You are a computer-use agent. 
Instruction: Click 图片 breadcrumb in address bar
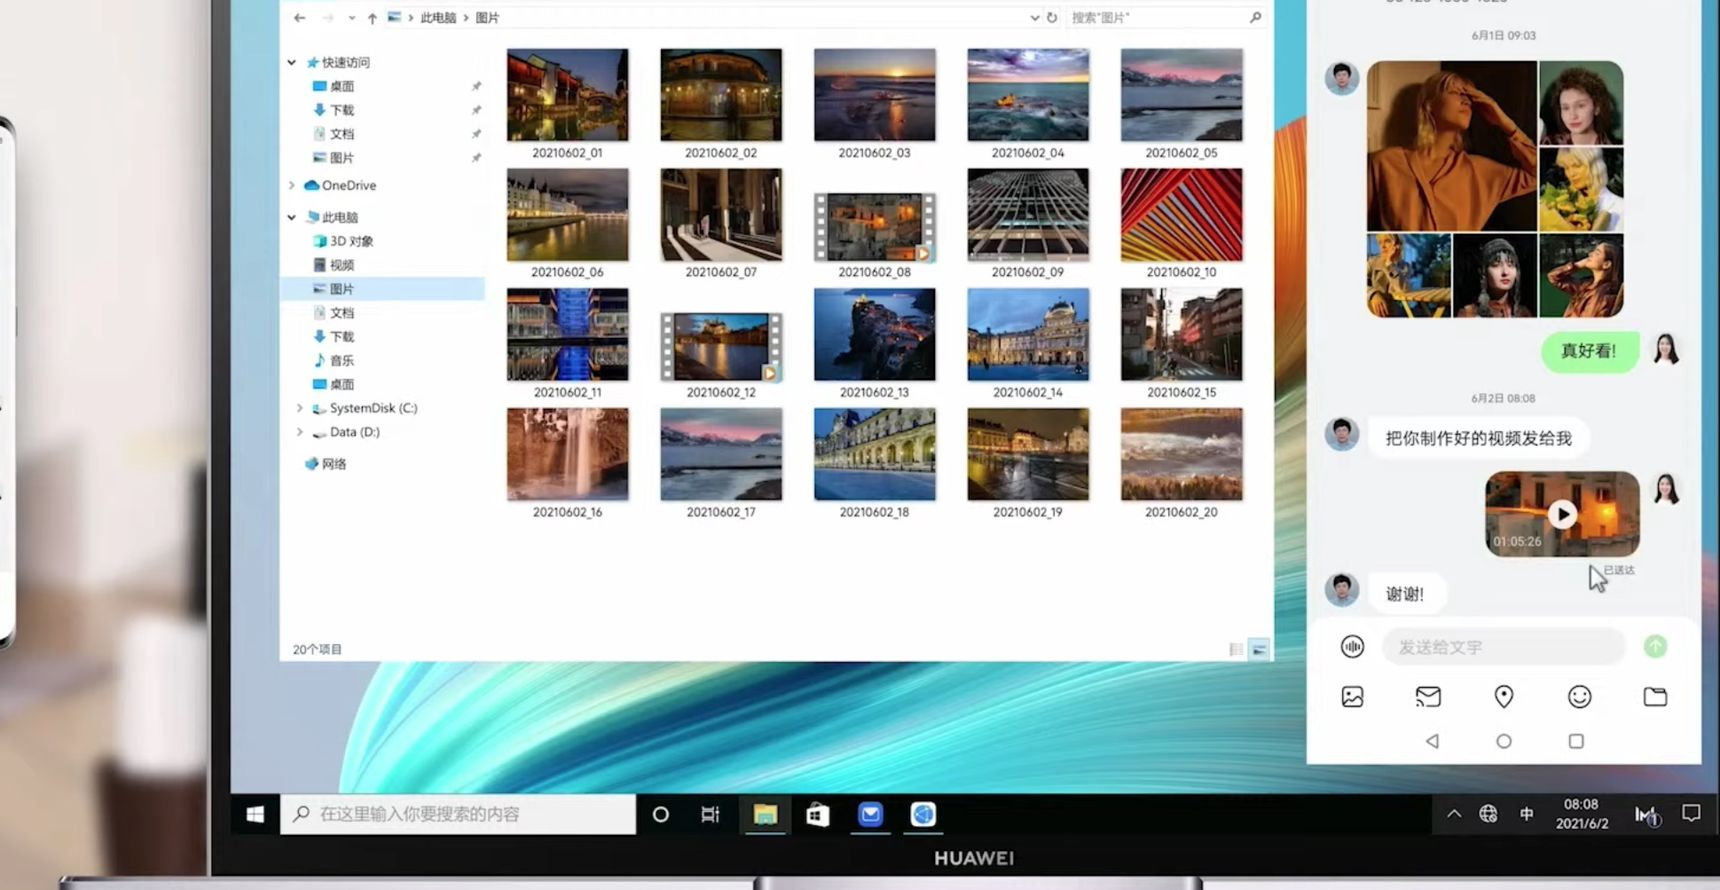coord(487,18)
